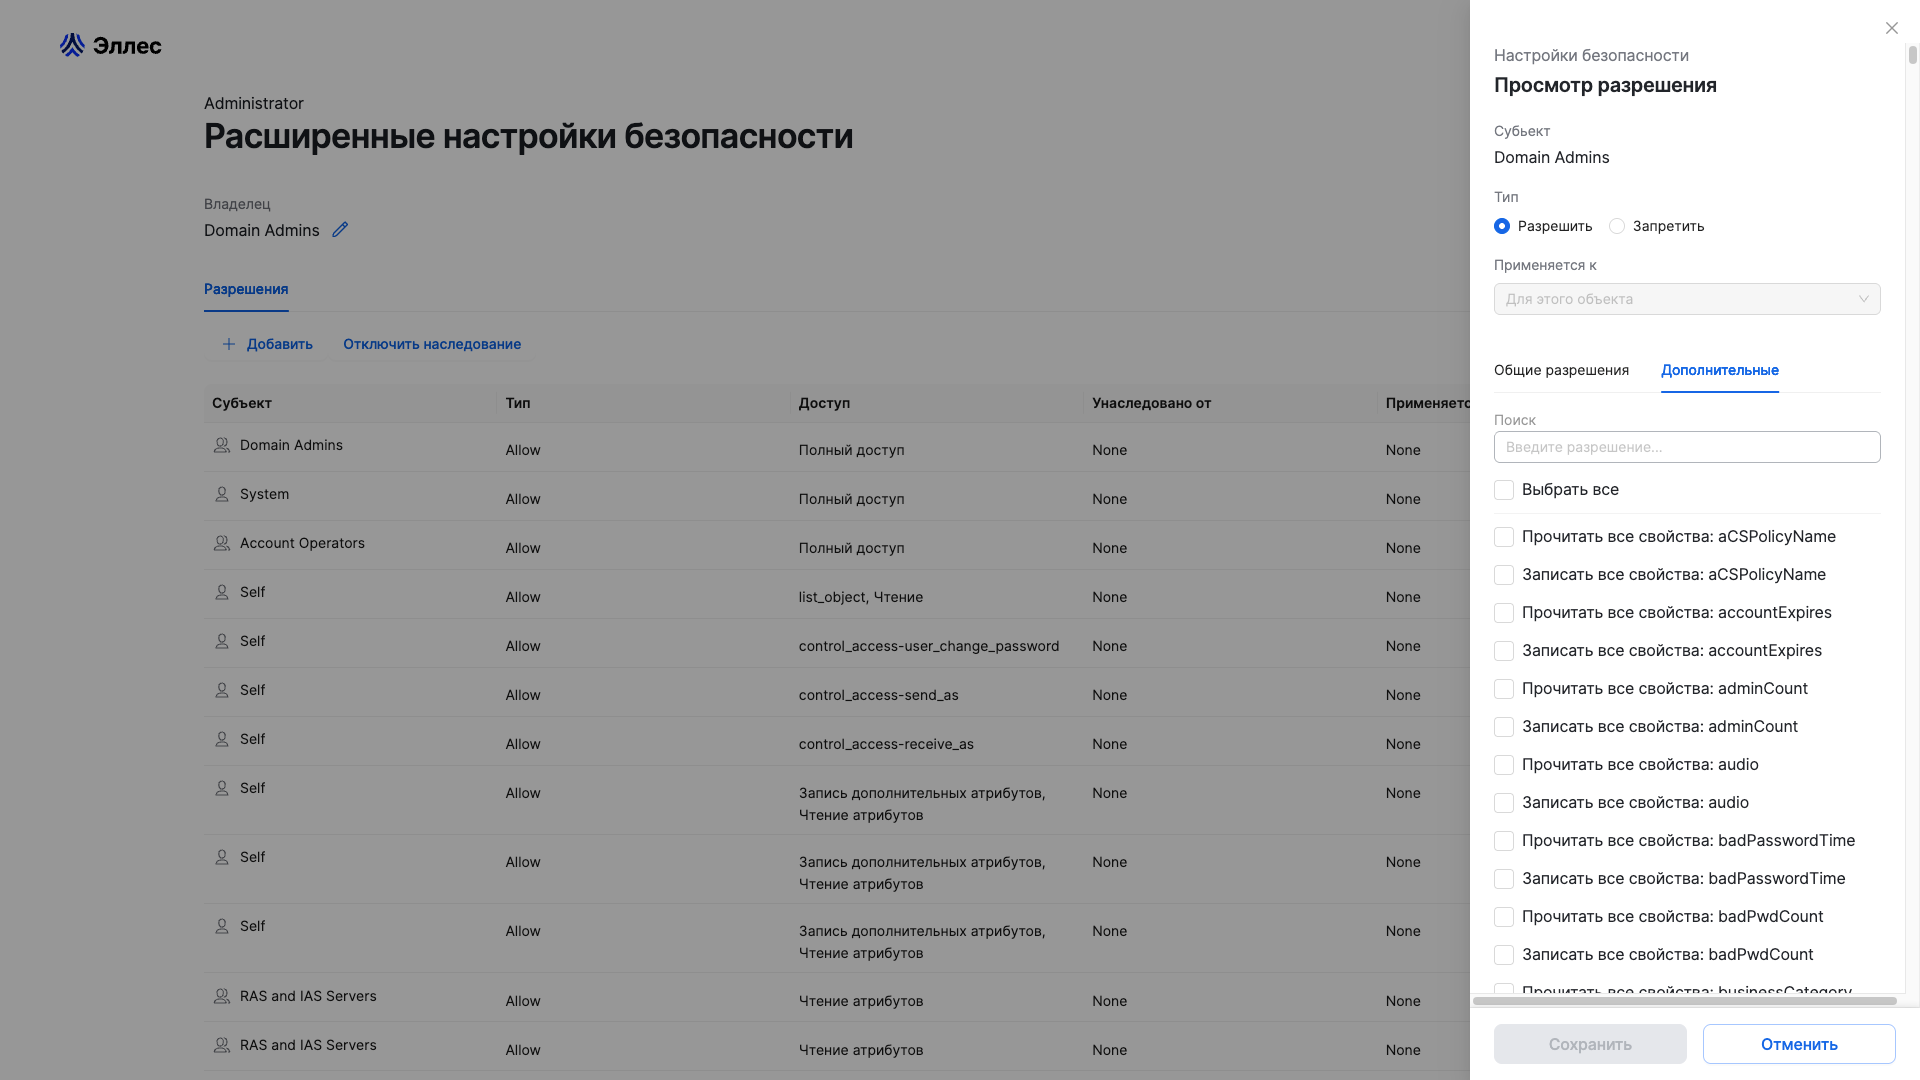Select the Запретить radio button

point(1617,226)
